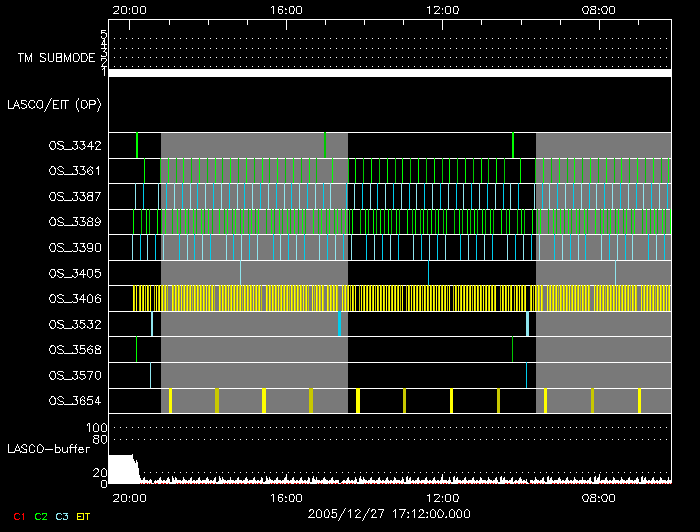Click the 20:00 tick label on bottom axis
700x532 pixels.
click(129, 496)
